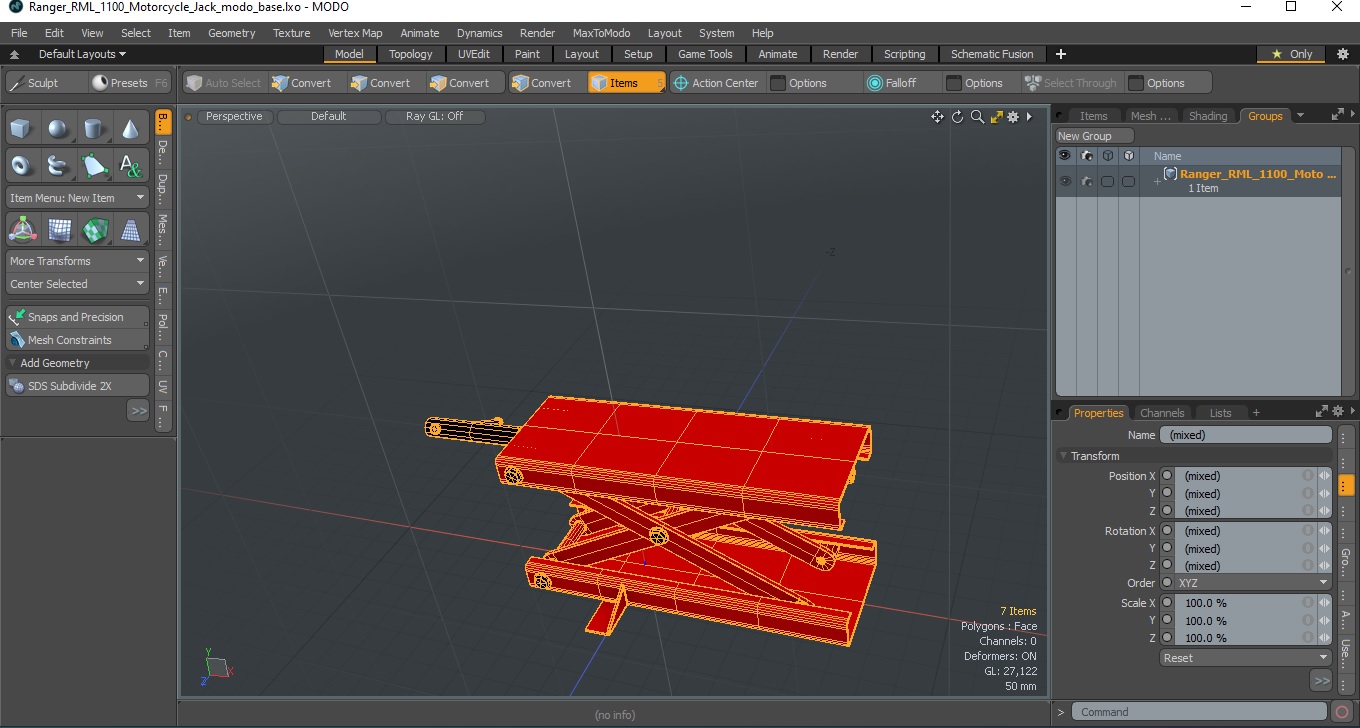This screenshot has width=1360, height=728.
Task: Expand the Properties panel with arrows icon
Action: (x=1322, y=411)
